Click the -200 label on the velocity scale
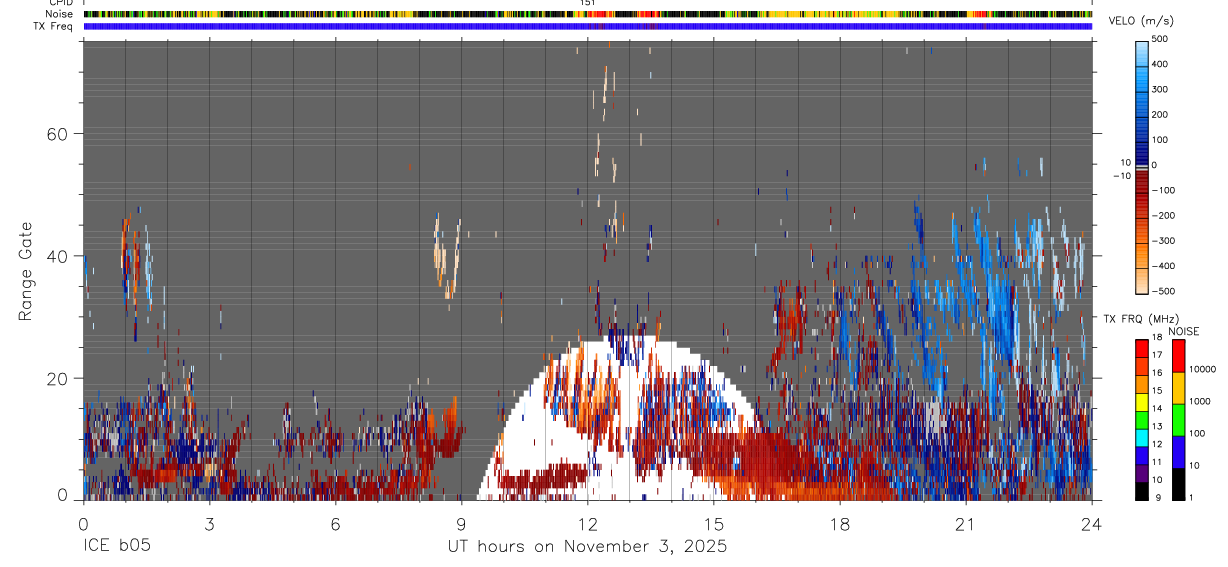This screenshot has width=1228, height=567. (x=1164, y=216)
